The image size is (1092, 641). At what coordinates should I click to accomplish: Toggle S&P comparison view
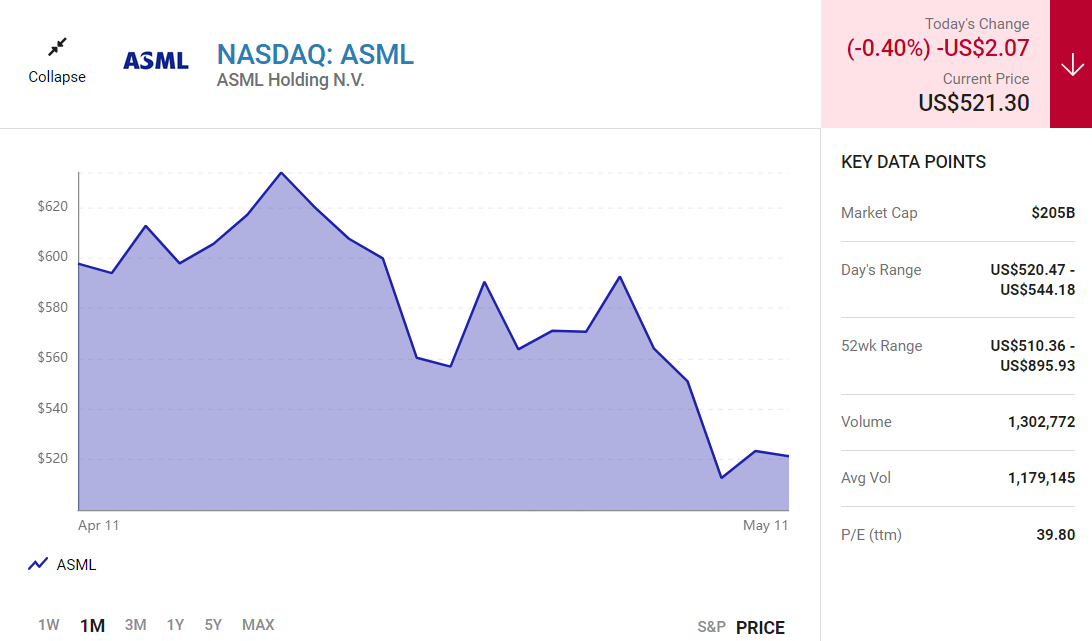coord(711,627)
